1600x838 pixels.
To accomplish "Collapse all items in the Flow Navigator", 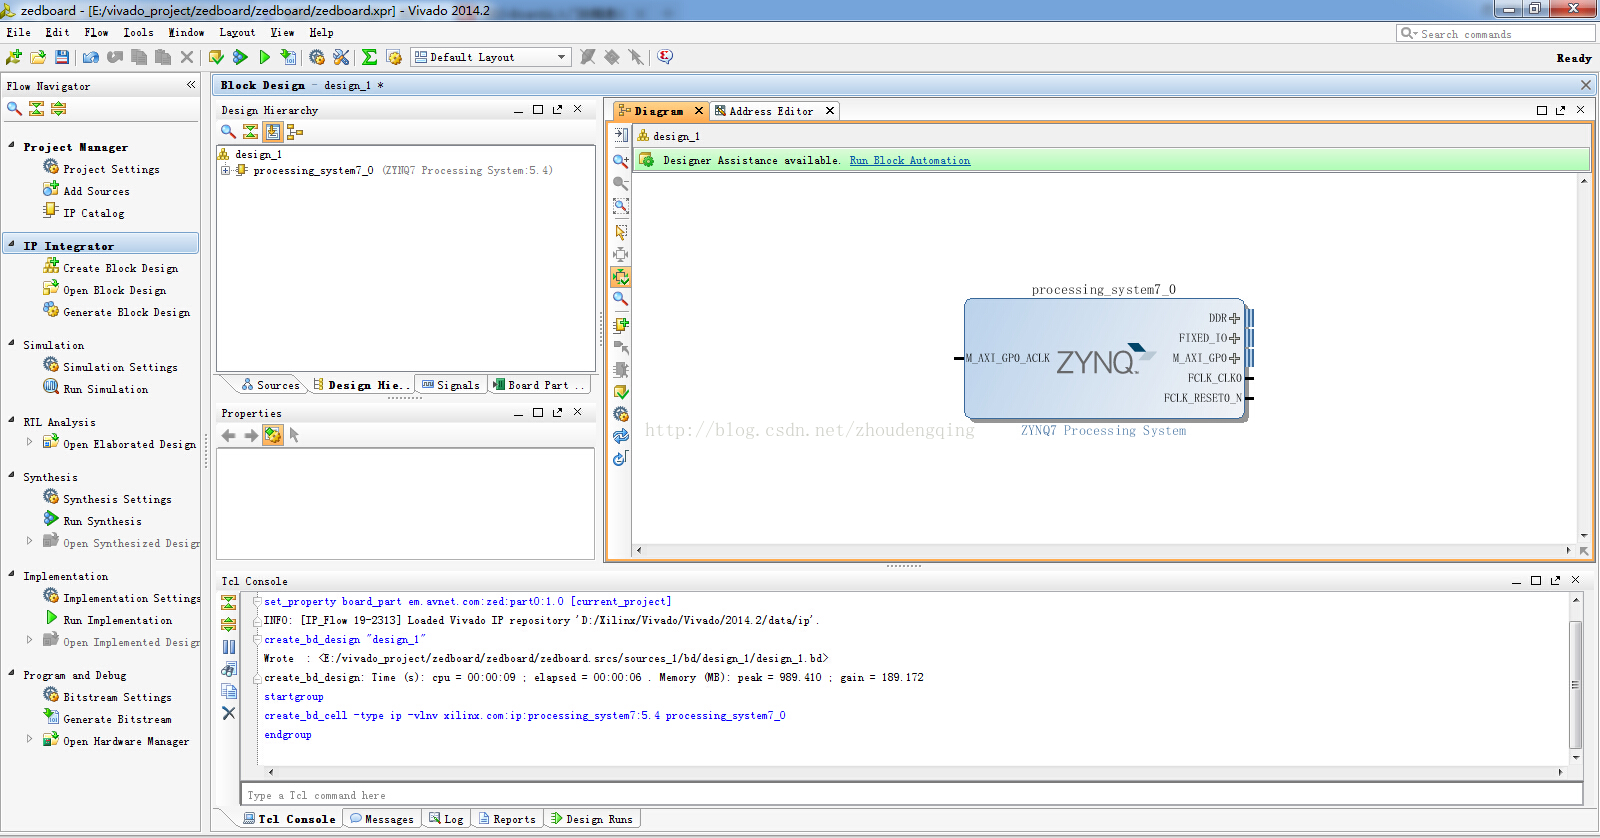I will coord(36,108).
